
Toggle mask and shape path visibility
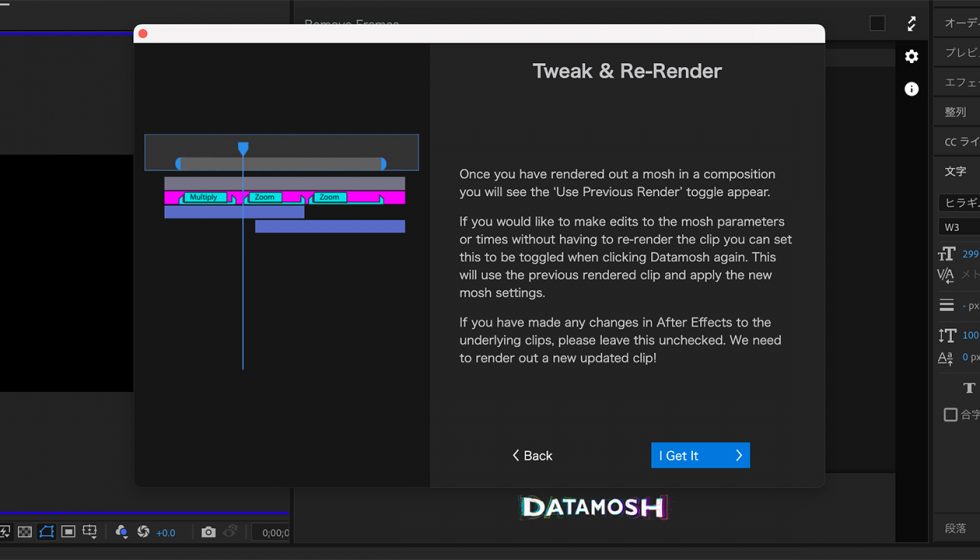46,532
